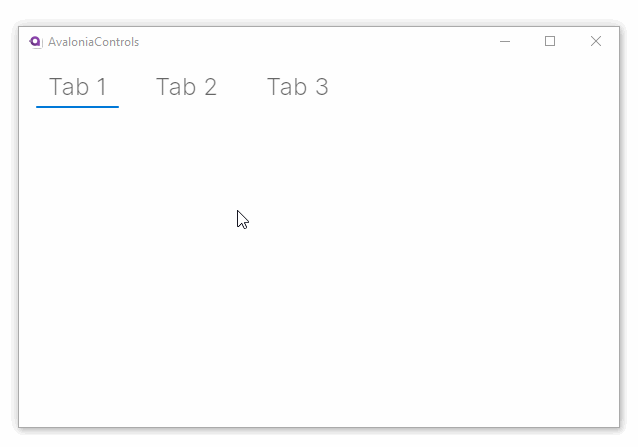Image resolution: width=638 pixels, height=447 pixels.
Task: Click the blank tab strip area right of Tab 3
Action: click(x=470, y=87)
